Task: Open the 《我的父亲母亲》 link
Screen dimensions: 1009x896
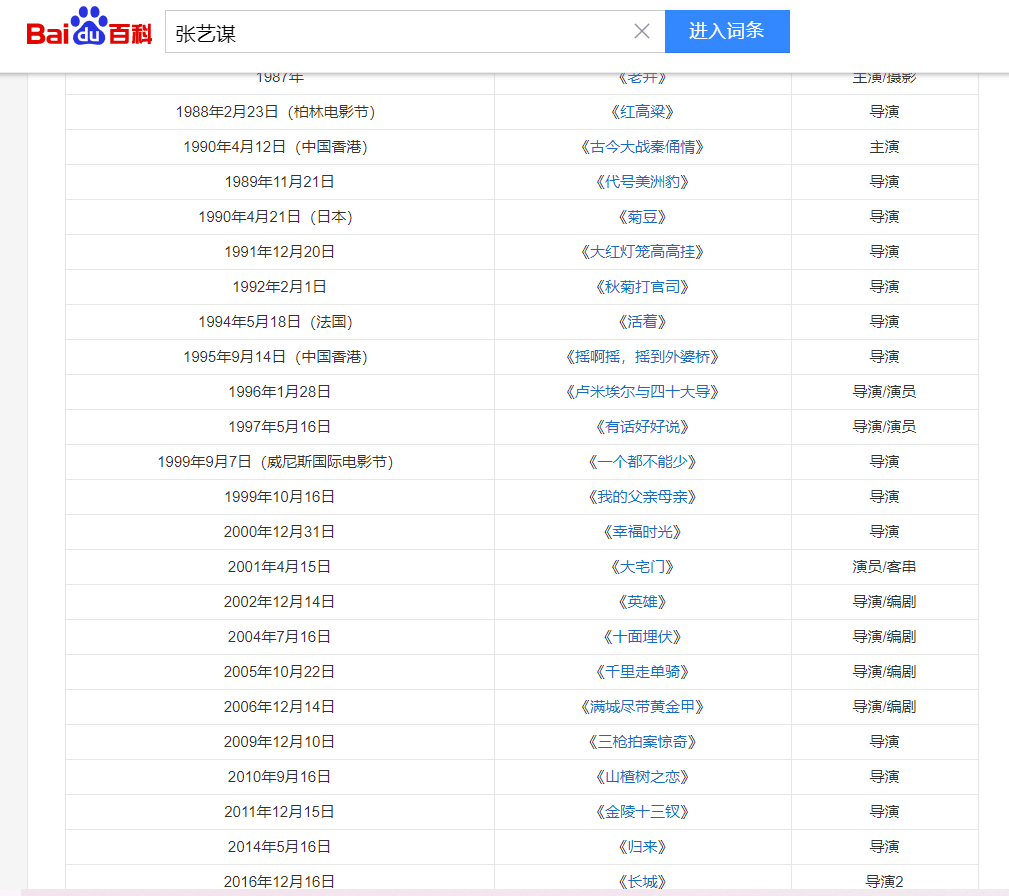Action: [x=642, y=496]
